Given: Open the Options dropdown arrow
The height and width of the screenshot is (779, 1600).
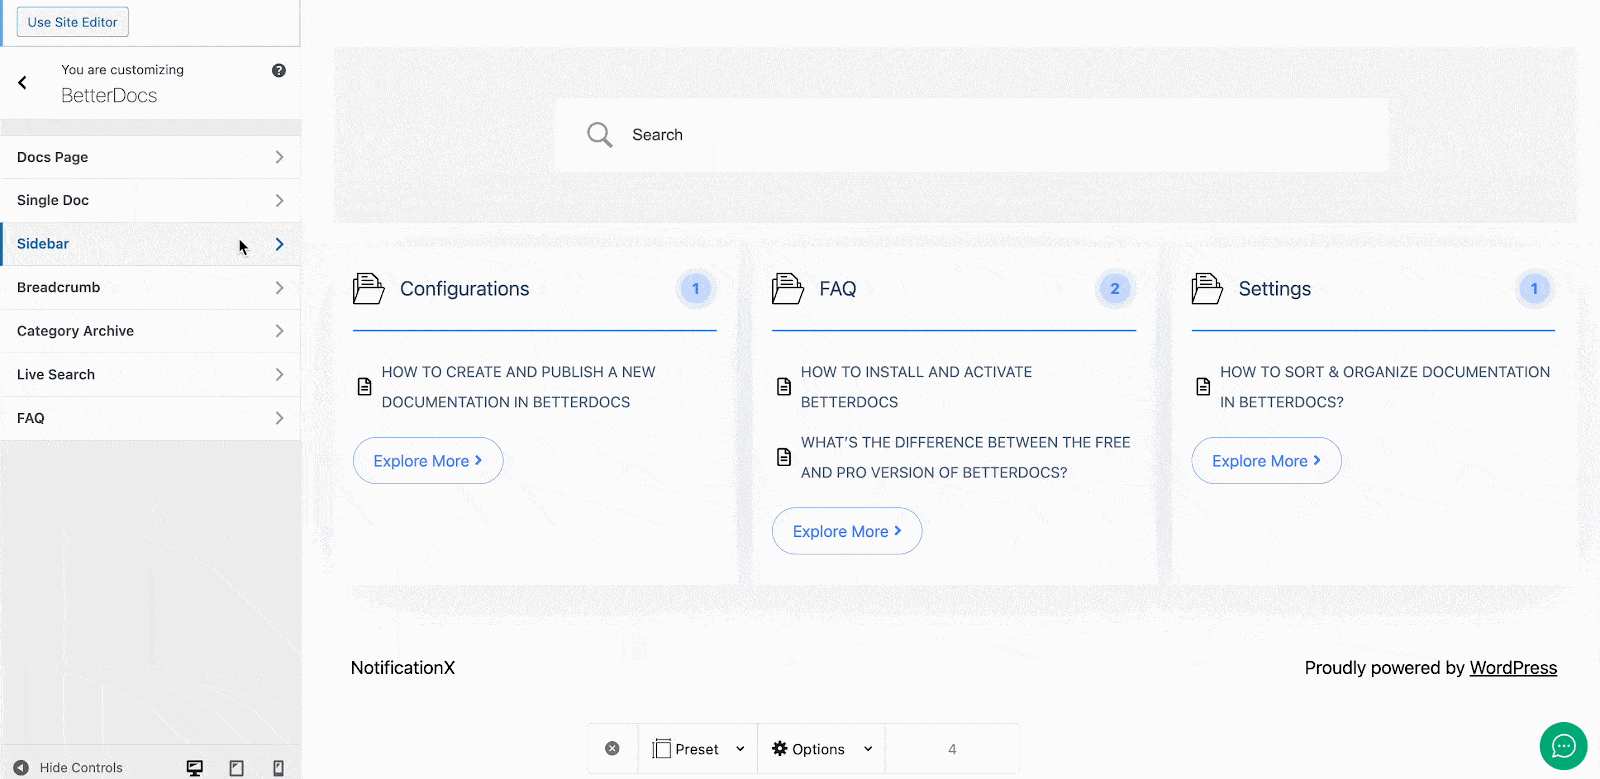Looking at the screenshot, I should (868, 749).
